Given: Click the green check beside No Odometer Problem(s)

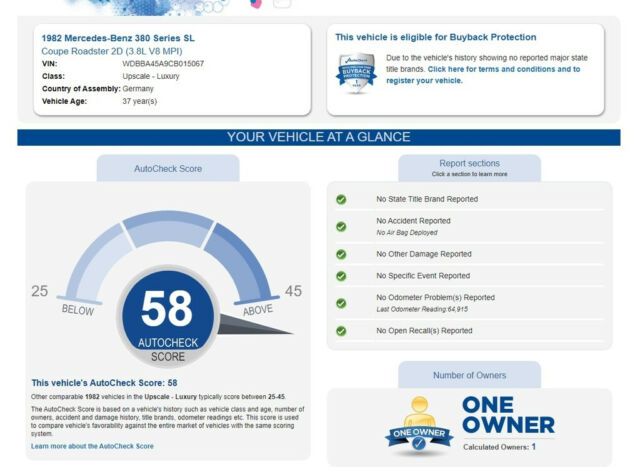Looking at the screenshot, I should 341,302.
